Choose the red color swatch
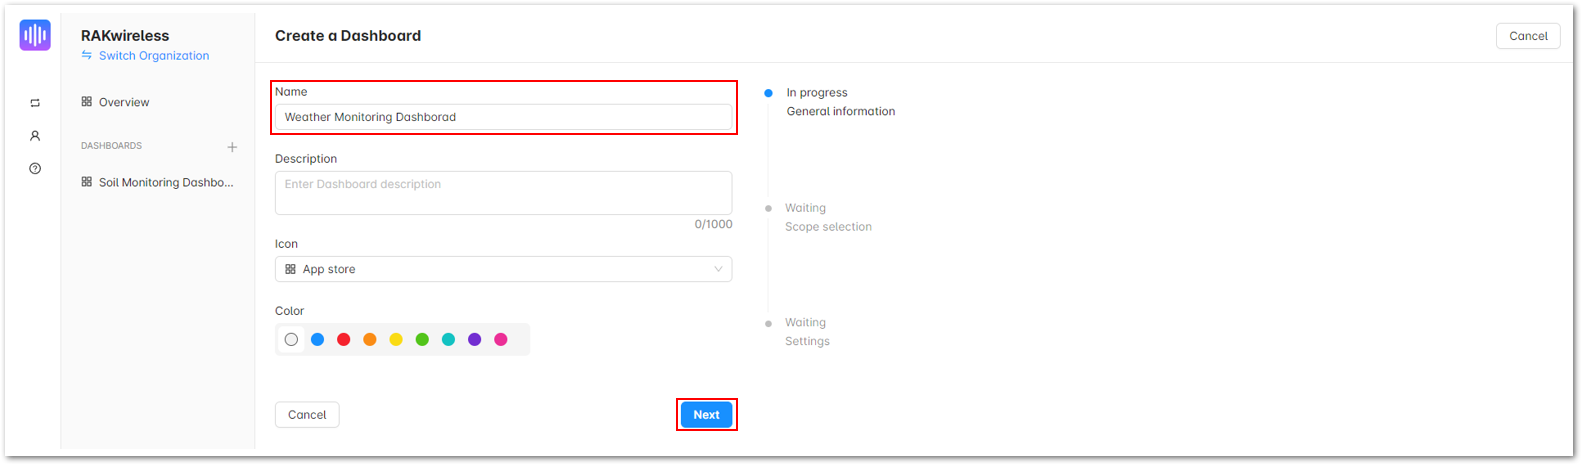 point(343,340)
